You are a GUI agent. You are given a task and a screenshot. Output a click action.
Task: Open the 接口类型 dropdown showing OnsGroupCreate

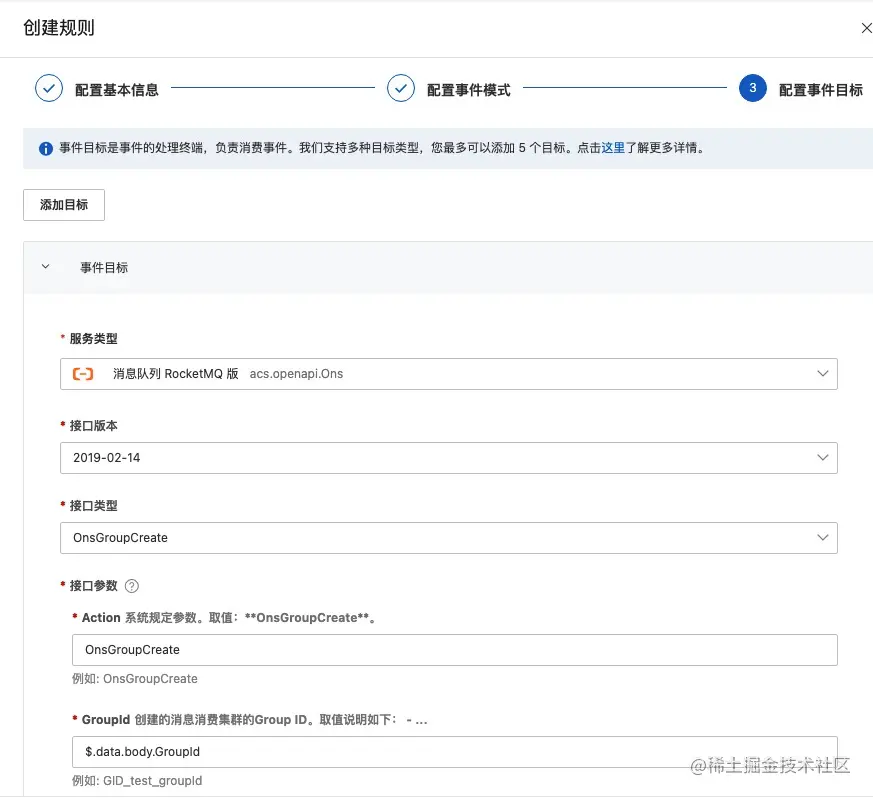pyautogui.click(x=449, y=538)
